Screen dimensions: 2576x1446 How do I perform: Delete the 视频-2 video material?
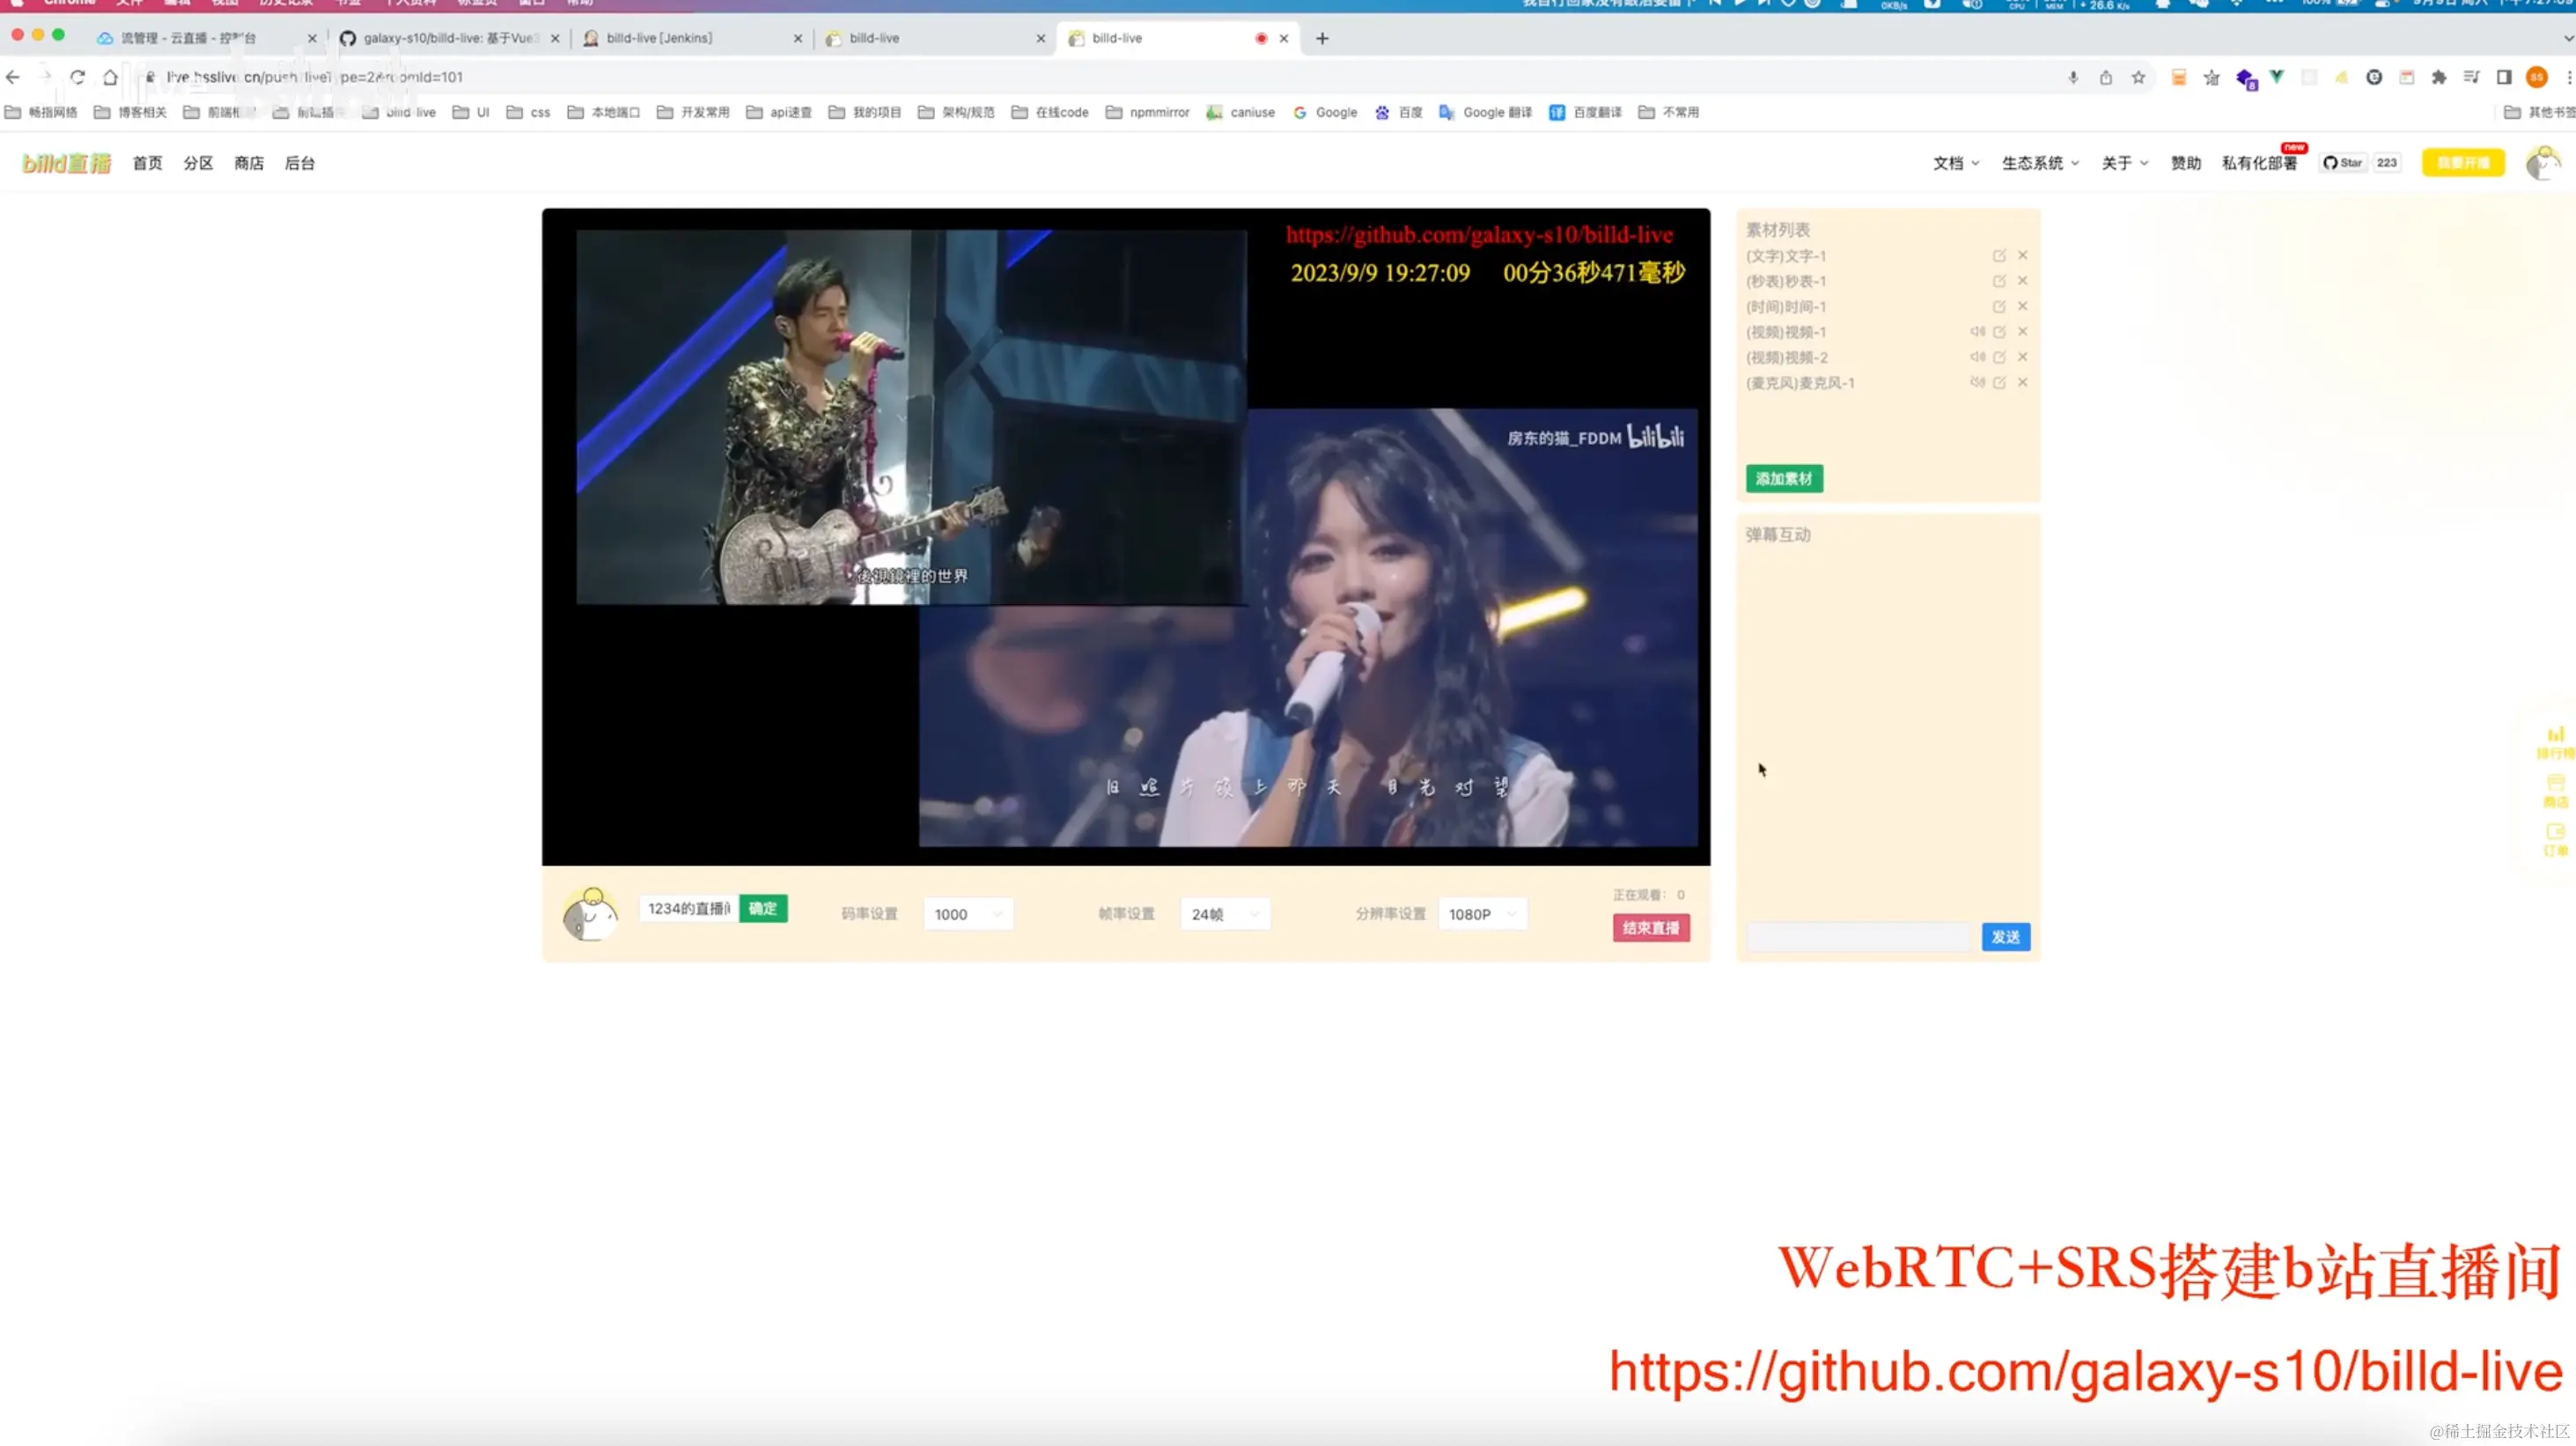coord(2022,357)
